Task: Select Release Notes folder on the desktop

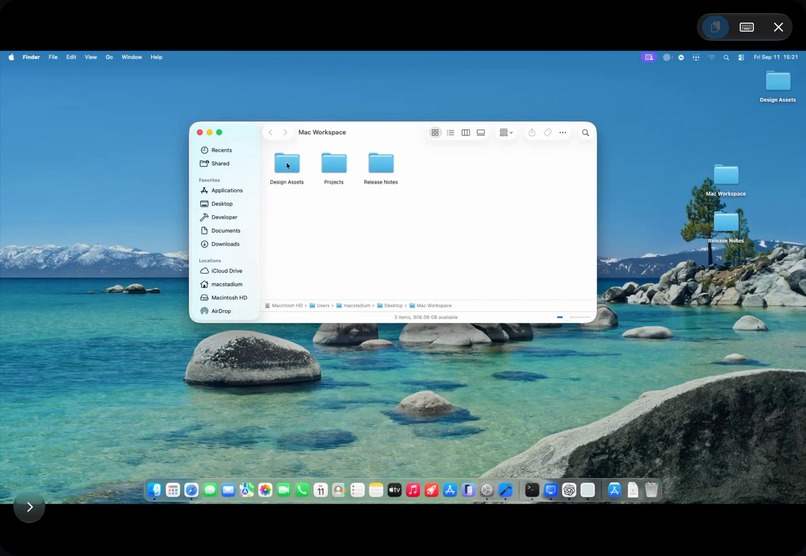Action: point(726,227)
